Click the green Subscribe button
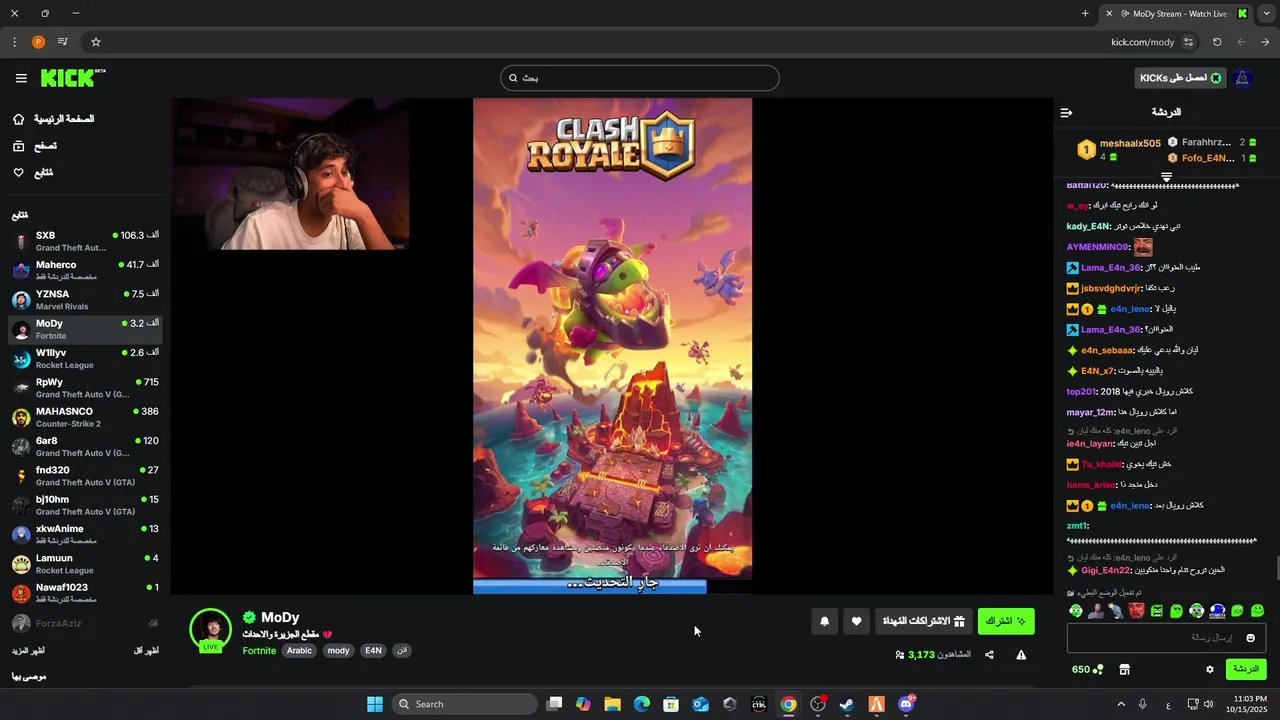This screenshot has height=720, width=1280. coord(1006,621)
